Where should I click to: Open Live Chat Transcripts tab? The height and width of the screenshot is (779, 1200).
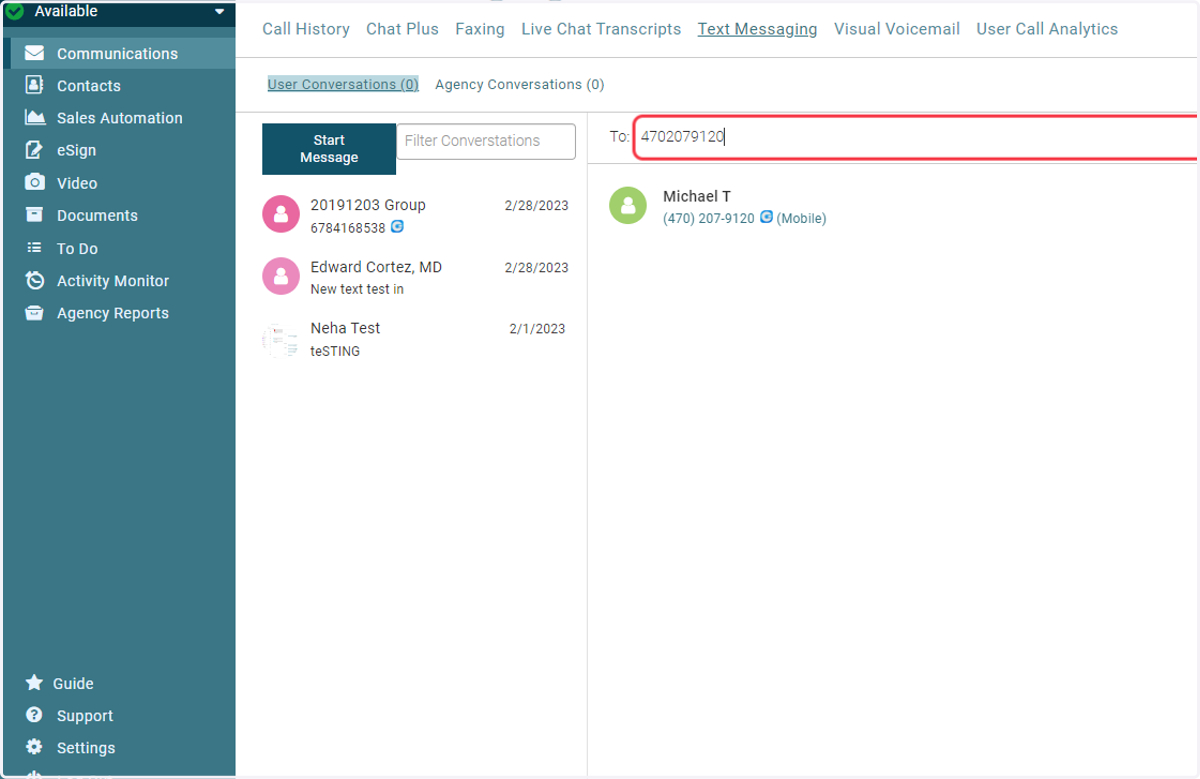pos(601,29)
